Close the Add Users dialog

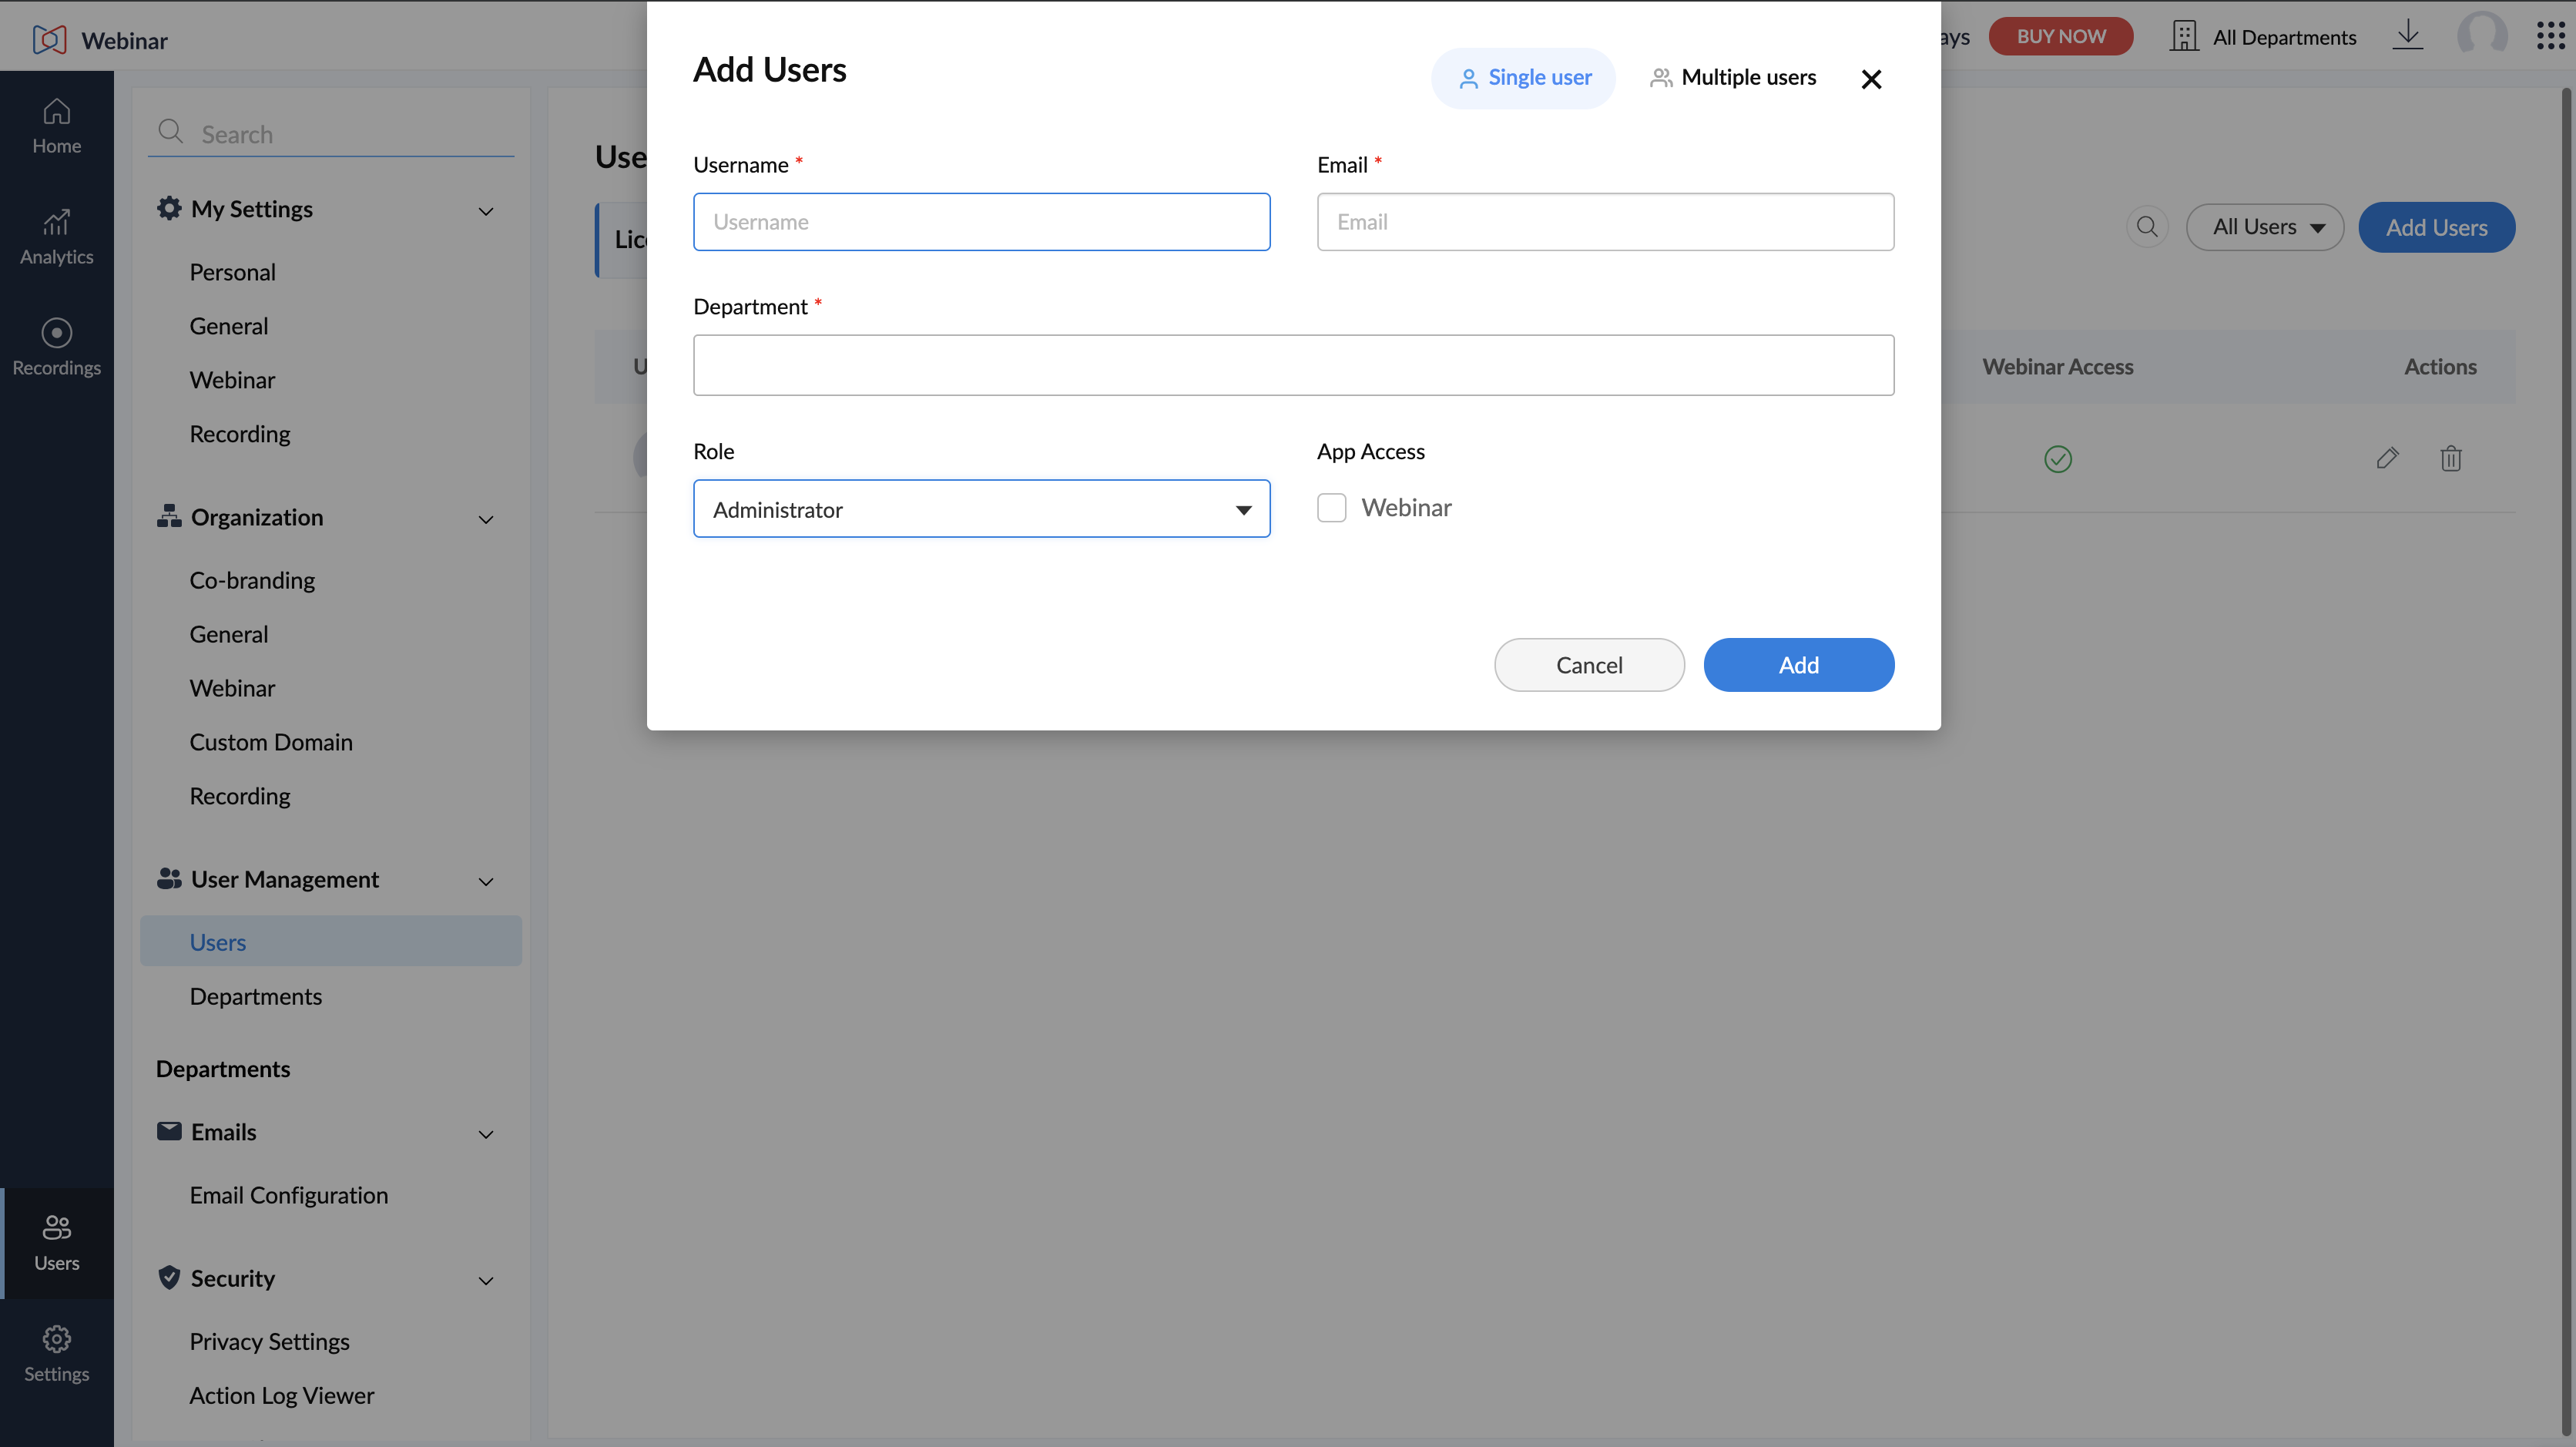[1871, 79]
